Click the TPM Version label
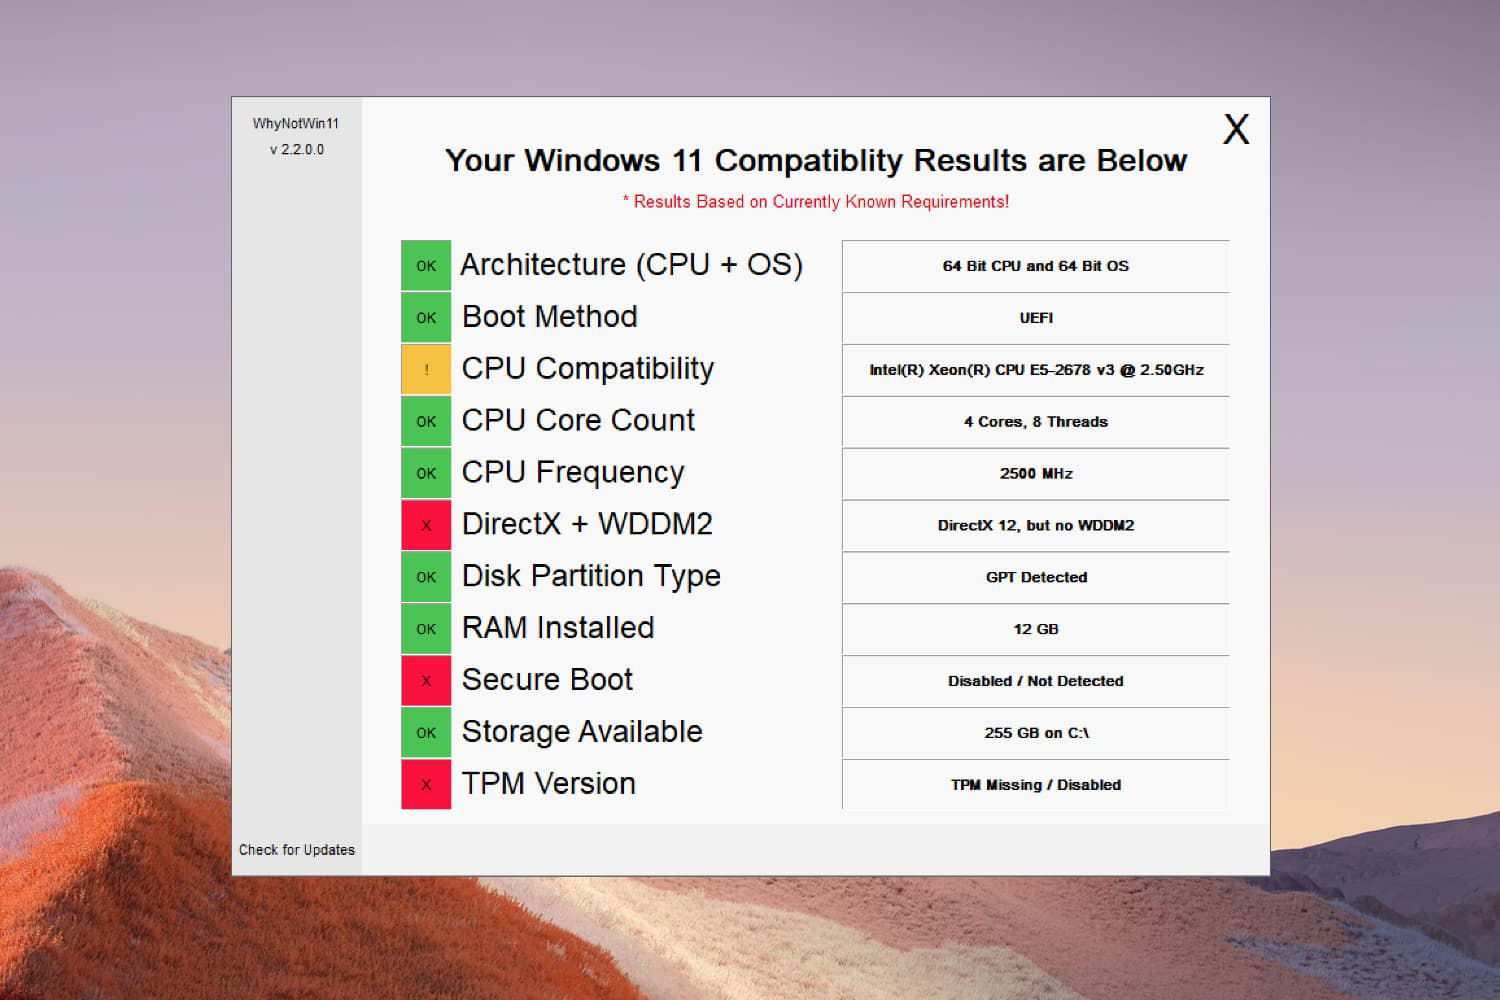1500x1000 pixels. pyautogui.click(x=549, y=785)
